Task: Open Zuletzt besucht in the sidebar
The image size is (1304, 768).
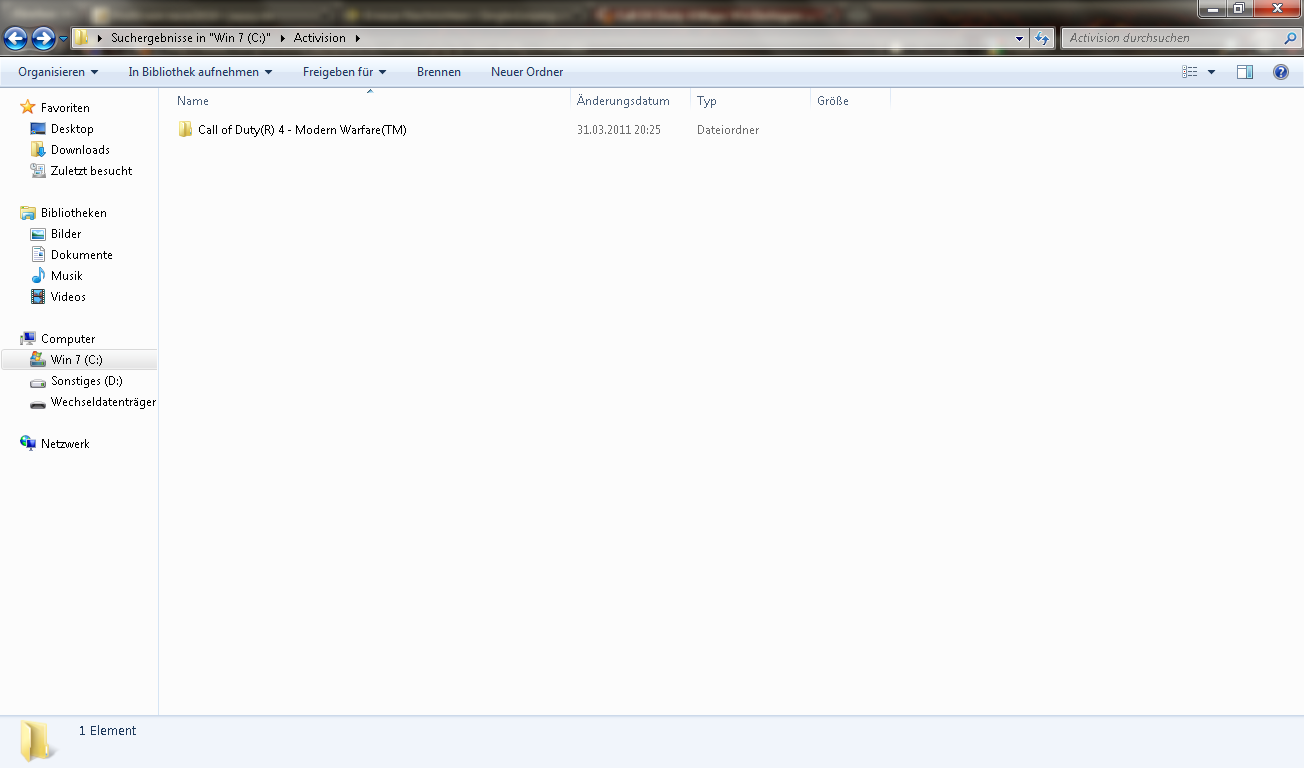Action: [x=91, y=171]
